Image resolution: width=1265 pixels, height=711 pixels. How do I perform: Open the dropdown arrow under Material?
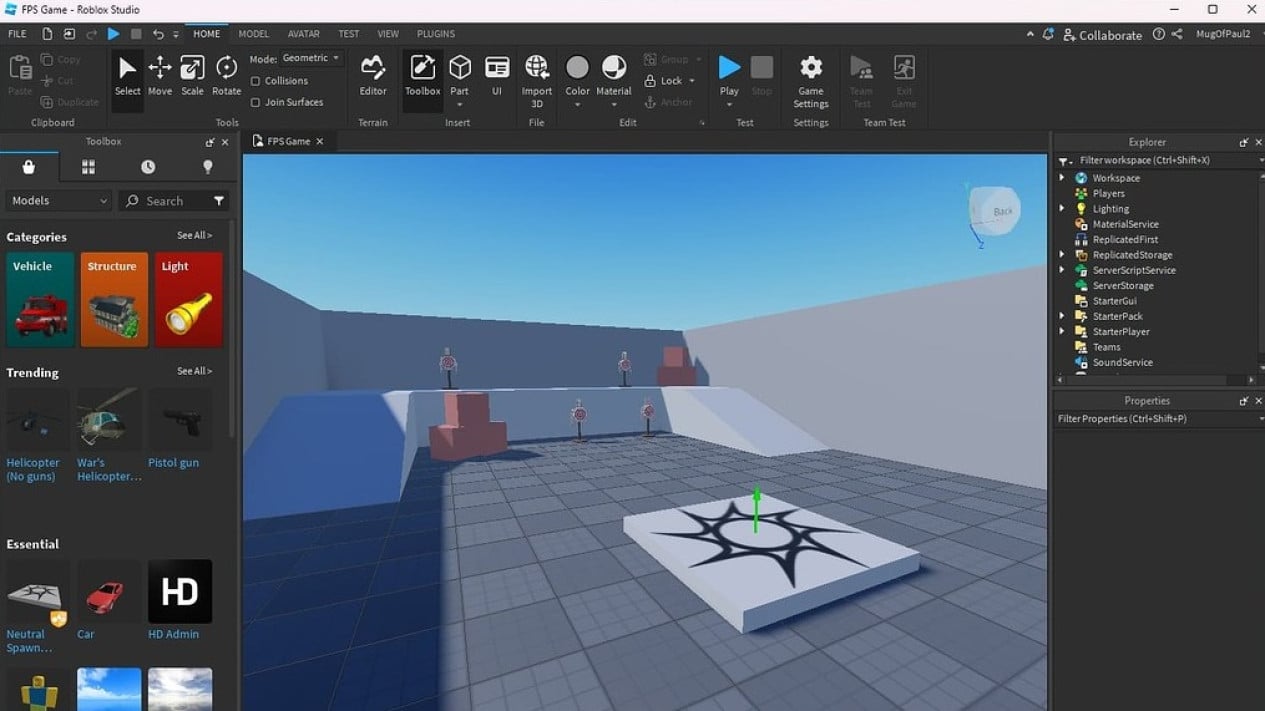[x=613, y=105]
